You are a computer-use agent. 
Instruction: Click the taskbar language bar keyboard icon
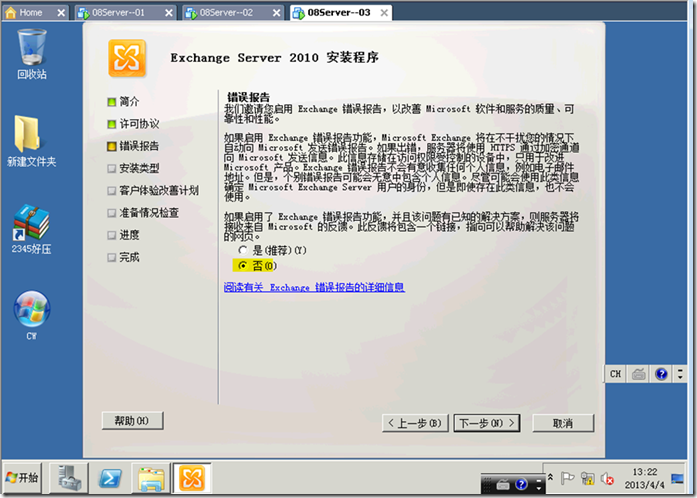503,484
